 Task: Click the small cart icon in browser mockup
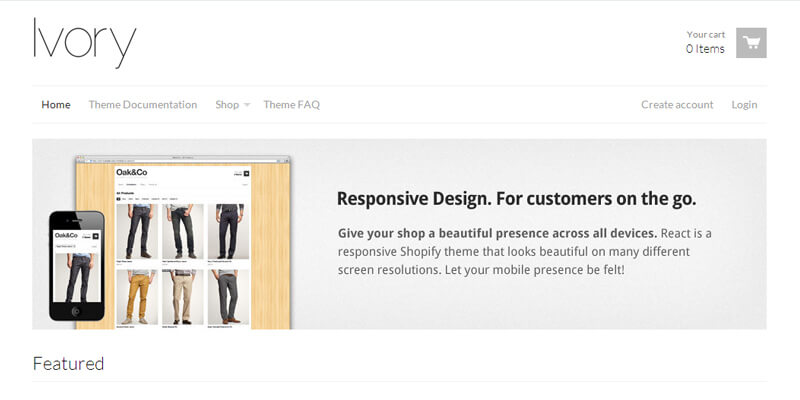245,173
